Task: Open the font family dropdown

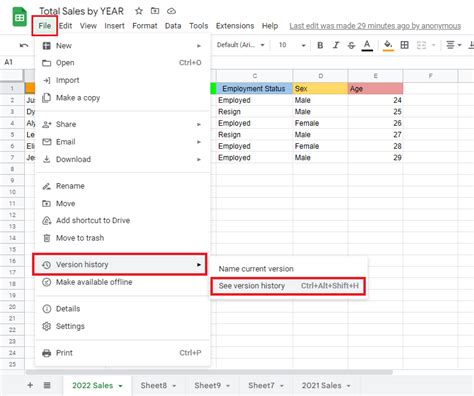Action: coord(240,45)
